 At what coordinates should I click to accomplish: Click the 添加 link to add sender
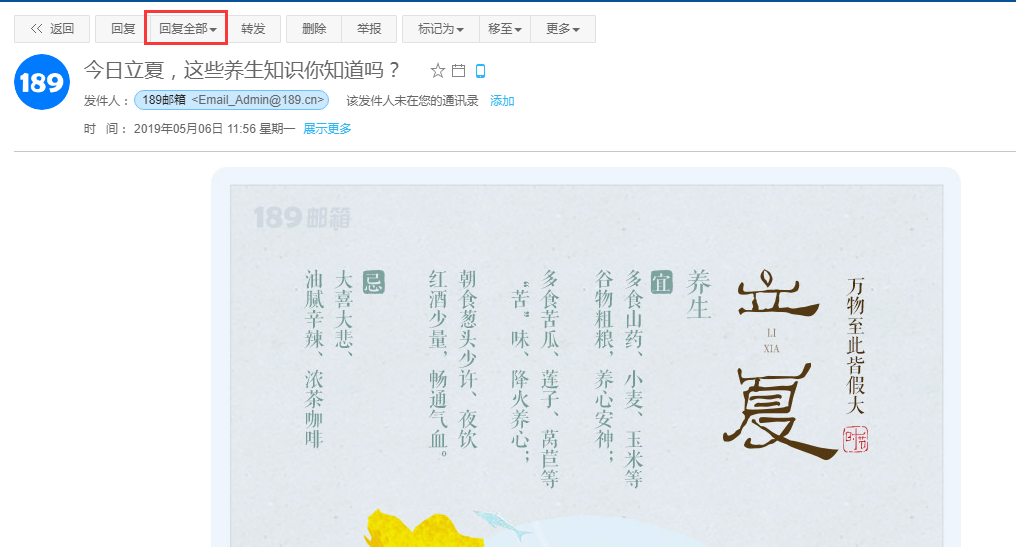point(502,101)
